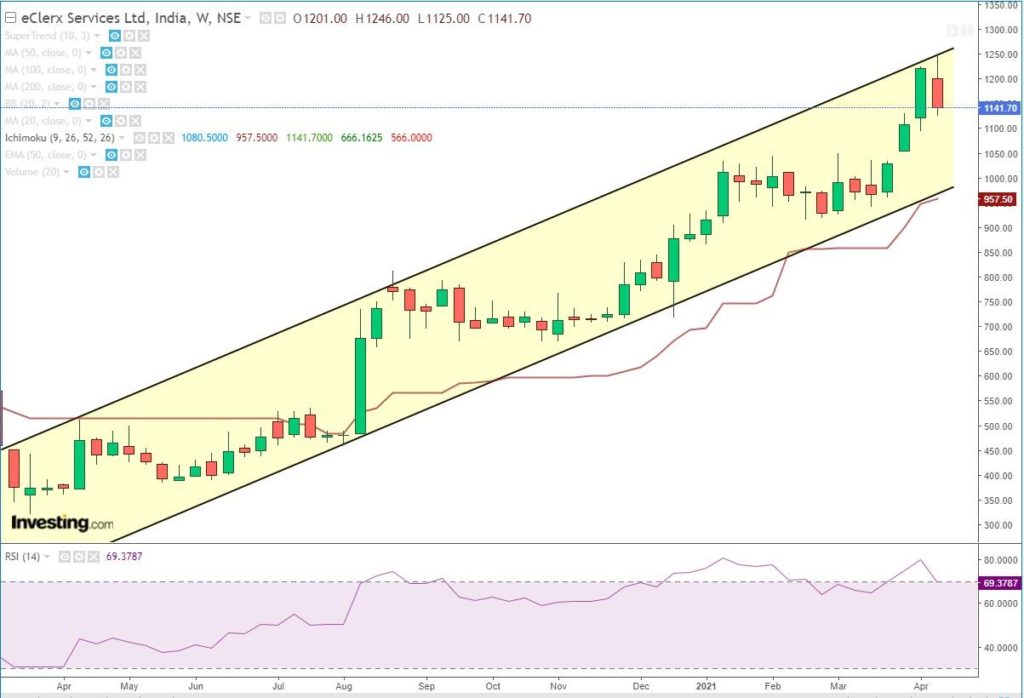Click the eClerx Services Ltd, India, W, NSE title

131,18
